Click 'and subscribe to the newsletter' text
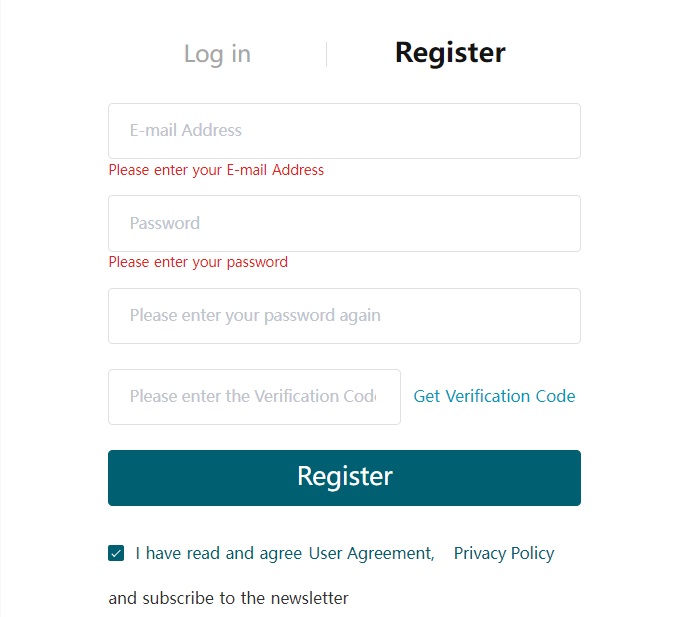Viewport: 682px width, 617px height. (x=228, y=598)
